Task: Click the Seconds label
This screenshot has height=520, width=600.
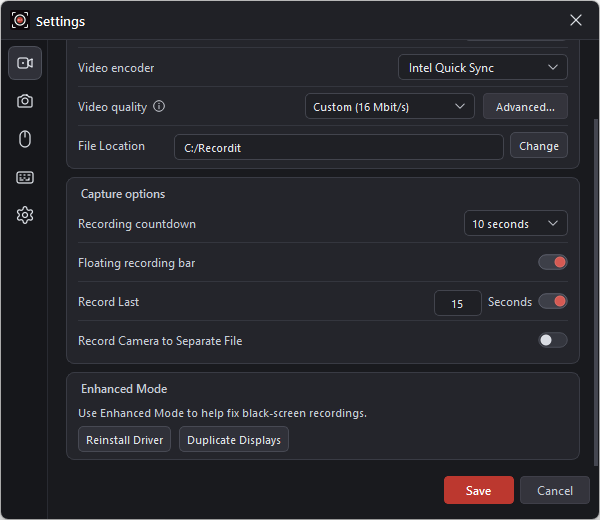Action: [510, 302]
